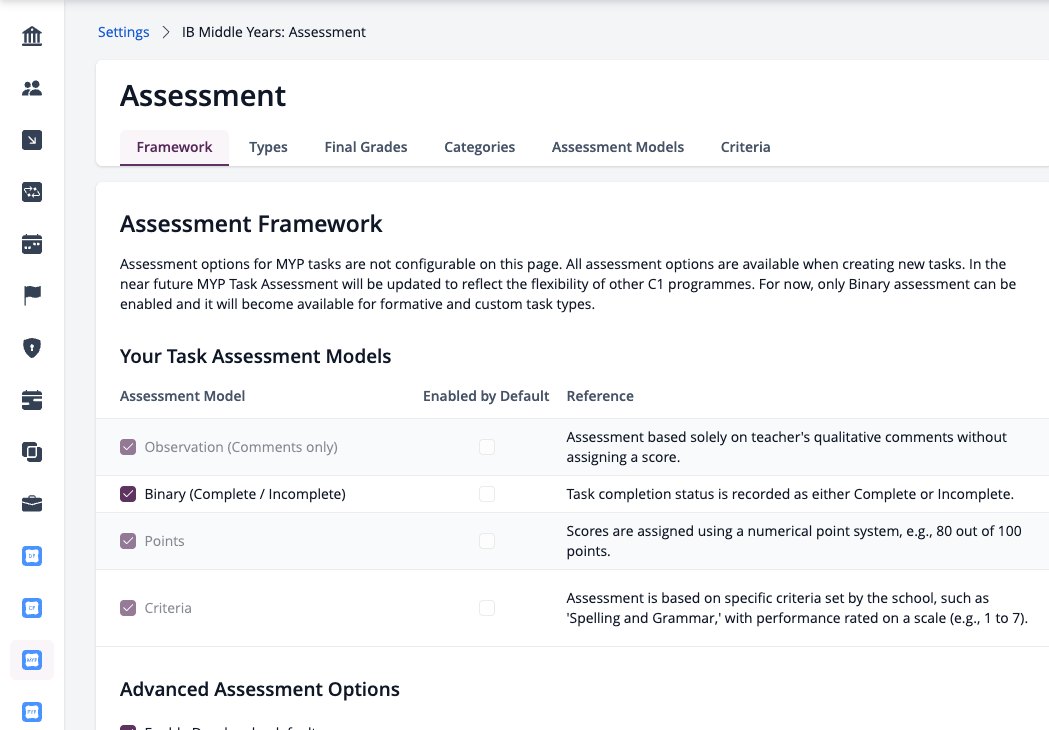Toggle Observation (Comments only) model checkbox
Image resolution: width=1049 pixels, height=730 pixels.
(x=128, y=447)
